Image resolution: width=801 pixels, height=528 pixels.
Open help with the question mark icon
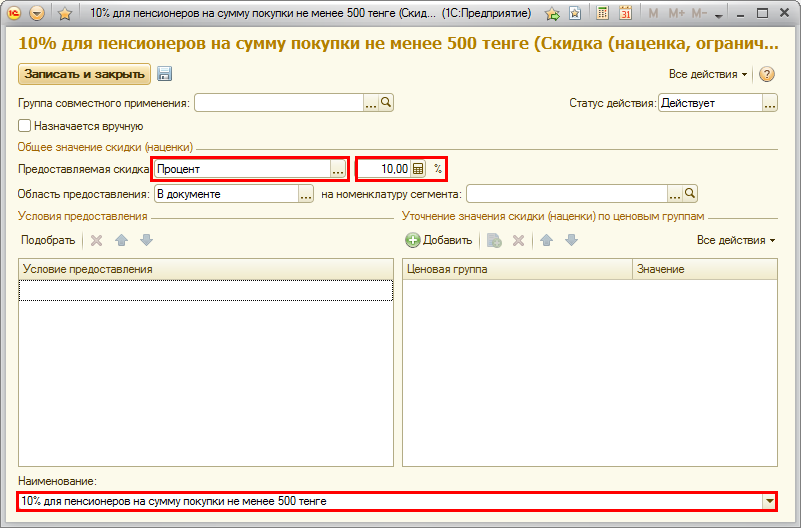pos(767,74)
